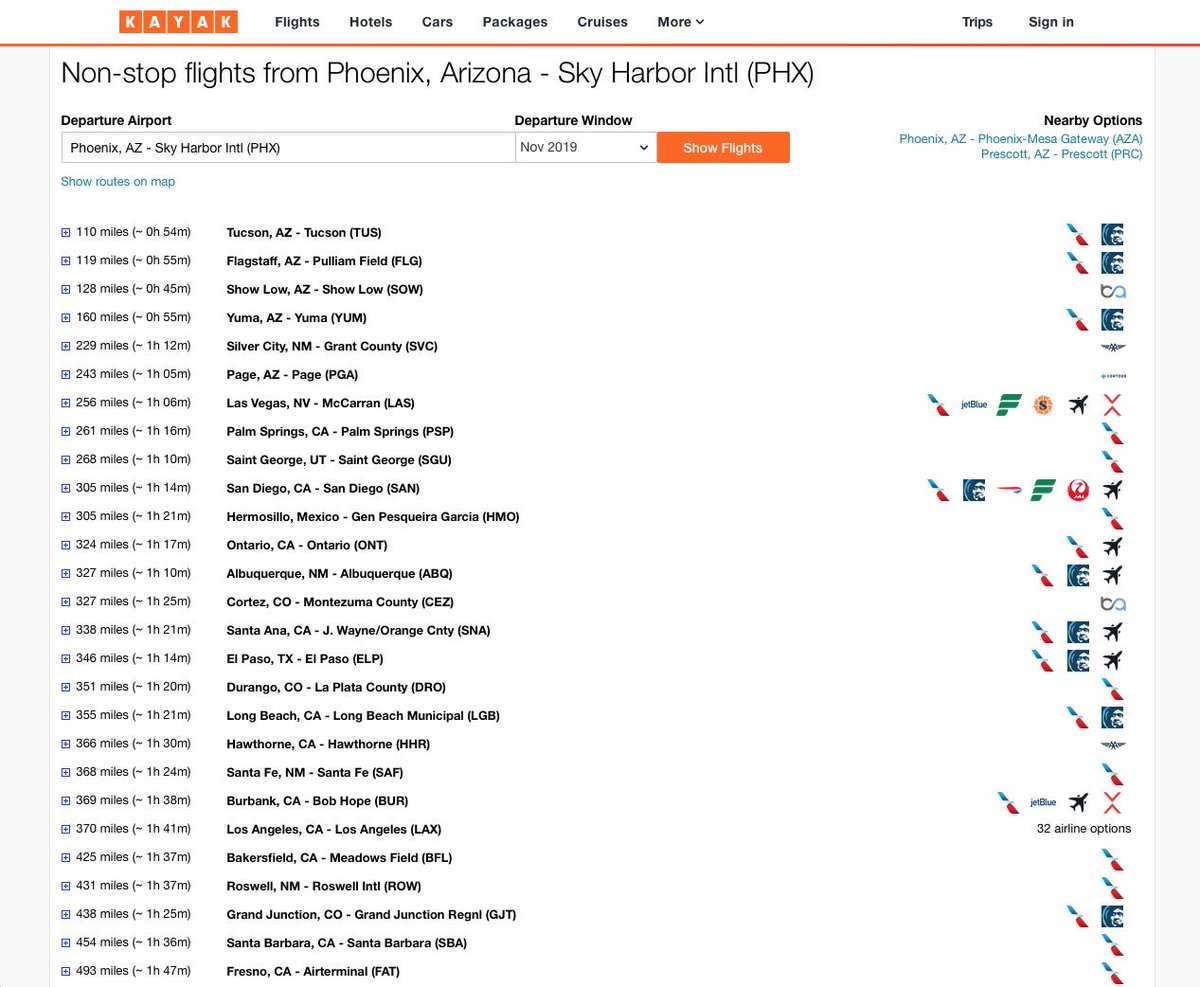Open Phoenix-Mesa Gateway (AZA) nearby option
The width and height of the screenshot is (1200, 987).
[x=1021, y=139]
